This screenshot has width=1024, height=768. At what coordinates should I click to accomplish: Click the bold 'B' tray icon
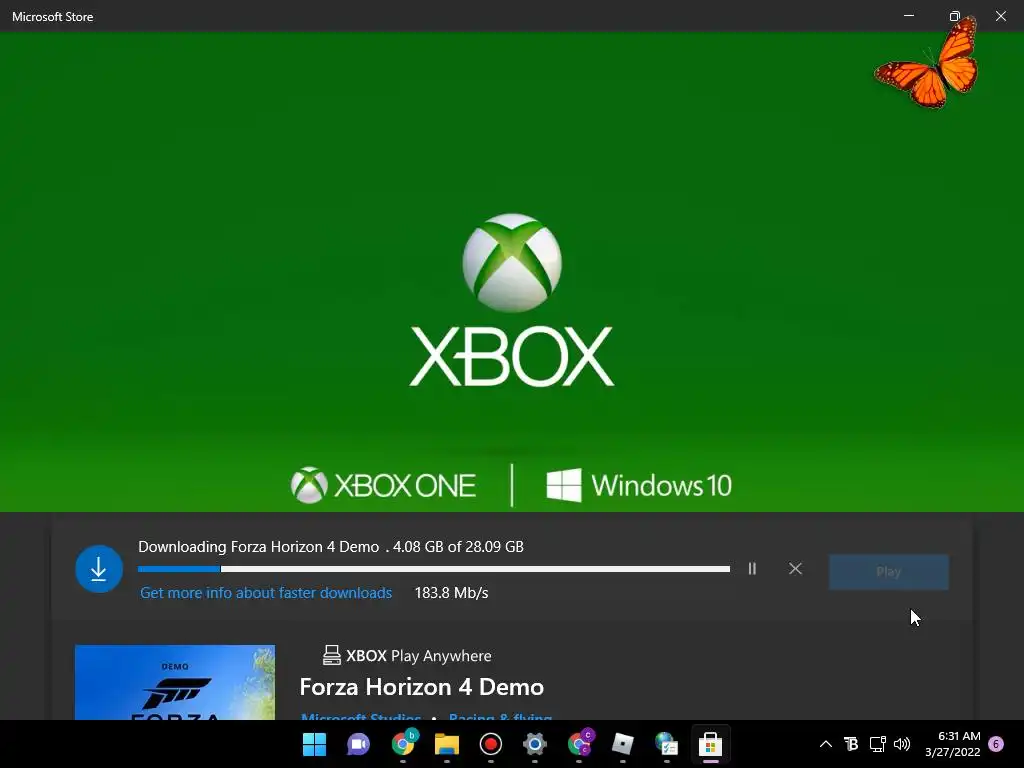pyautogui.click(x=851, y=744)
